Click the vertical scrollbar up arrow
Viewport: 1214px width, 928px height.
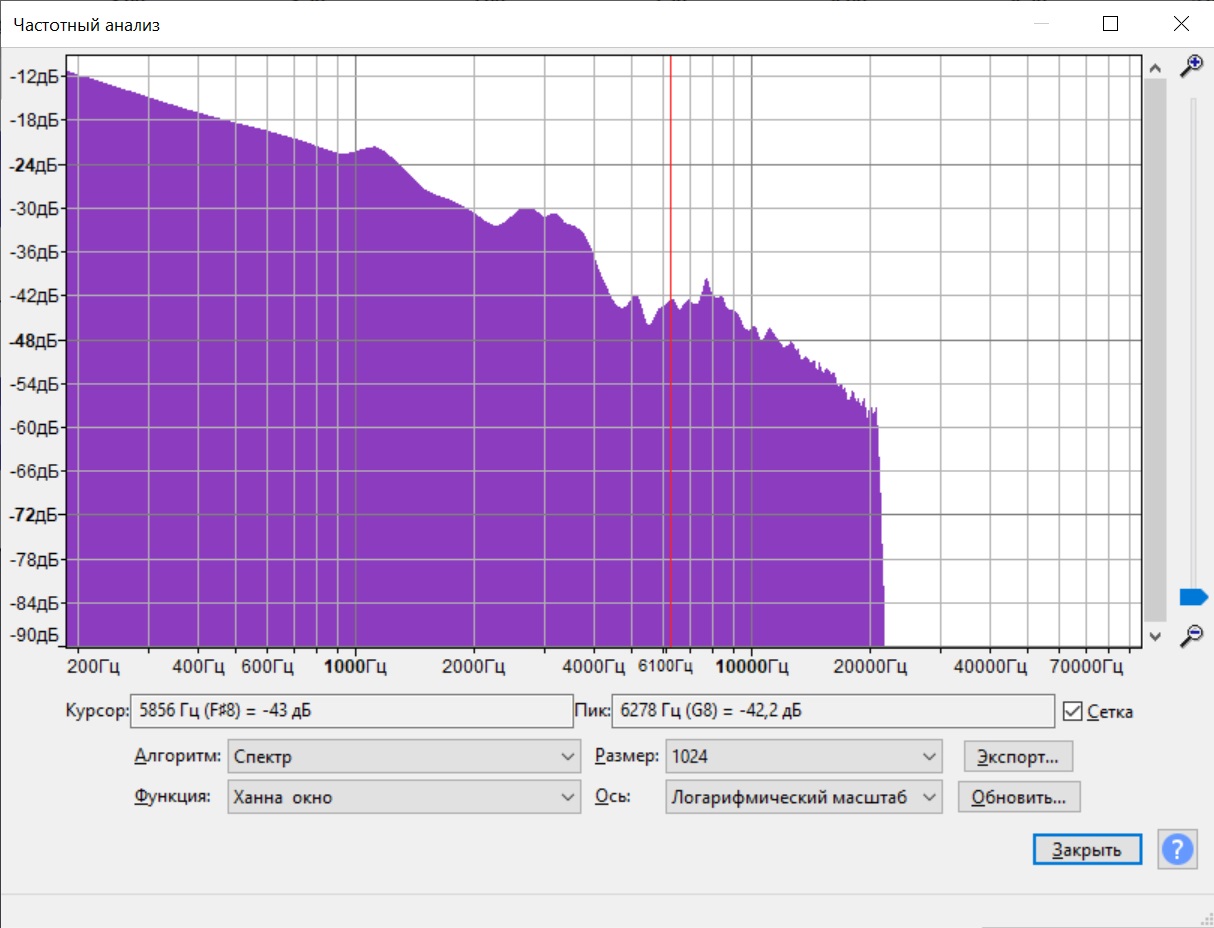[1154, 68]
